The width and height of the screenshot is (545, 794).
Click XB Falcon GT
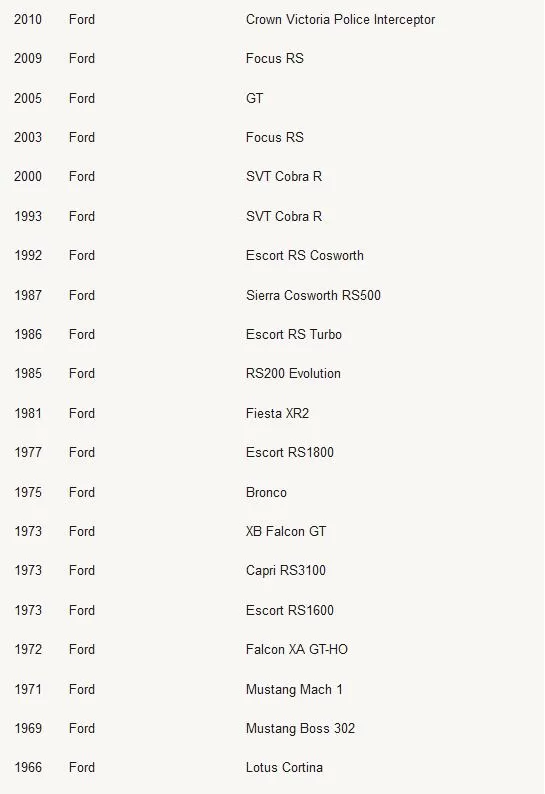286,531
